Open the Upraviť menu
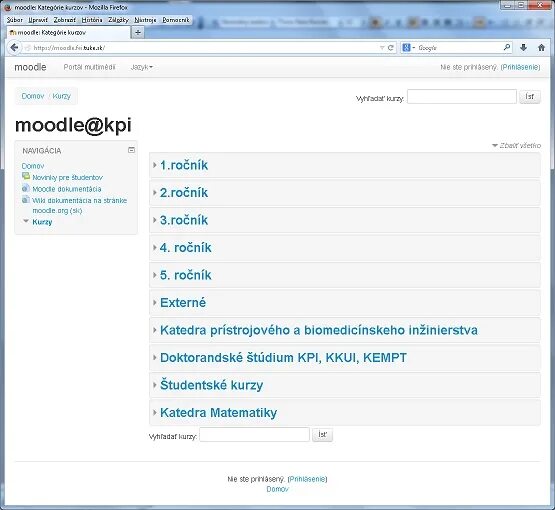Viewport: 555px width, 510px height. pos(38,20)
